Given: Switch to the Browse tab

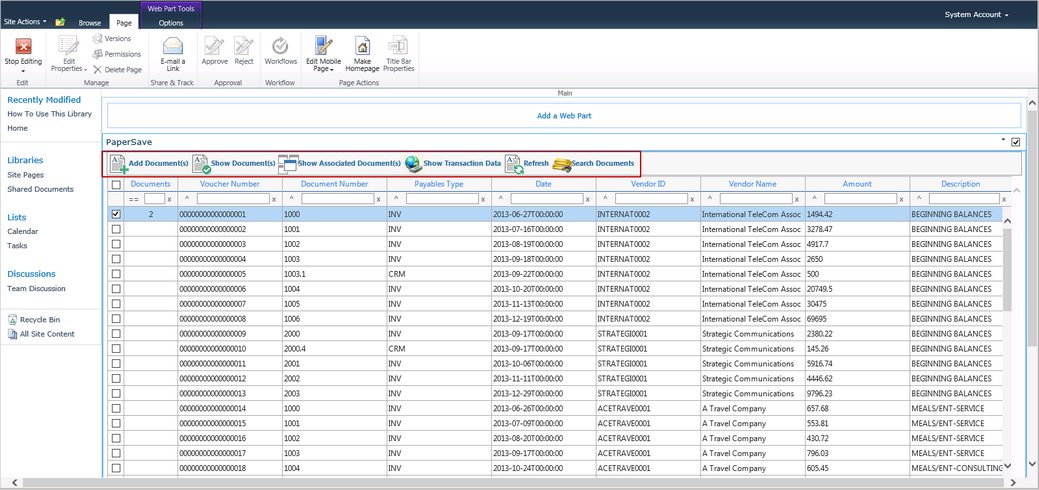Looking at the screenshot, I should point(89,23).
